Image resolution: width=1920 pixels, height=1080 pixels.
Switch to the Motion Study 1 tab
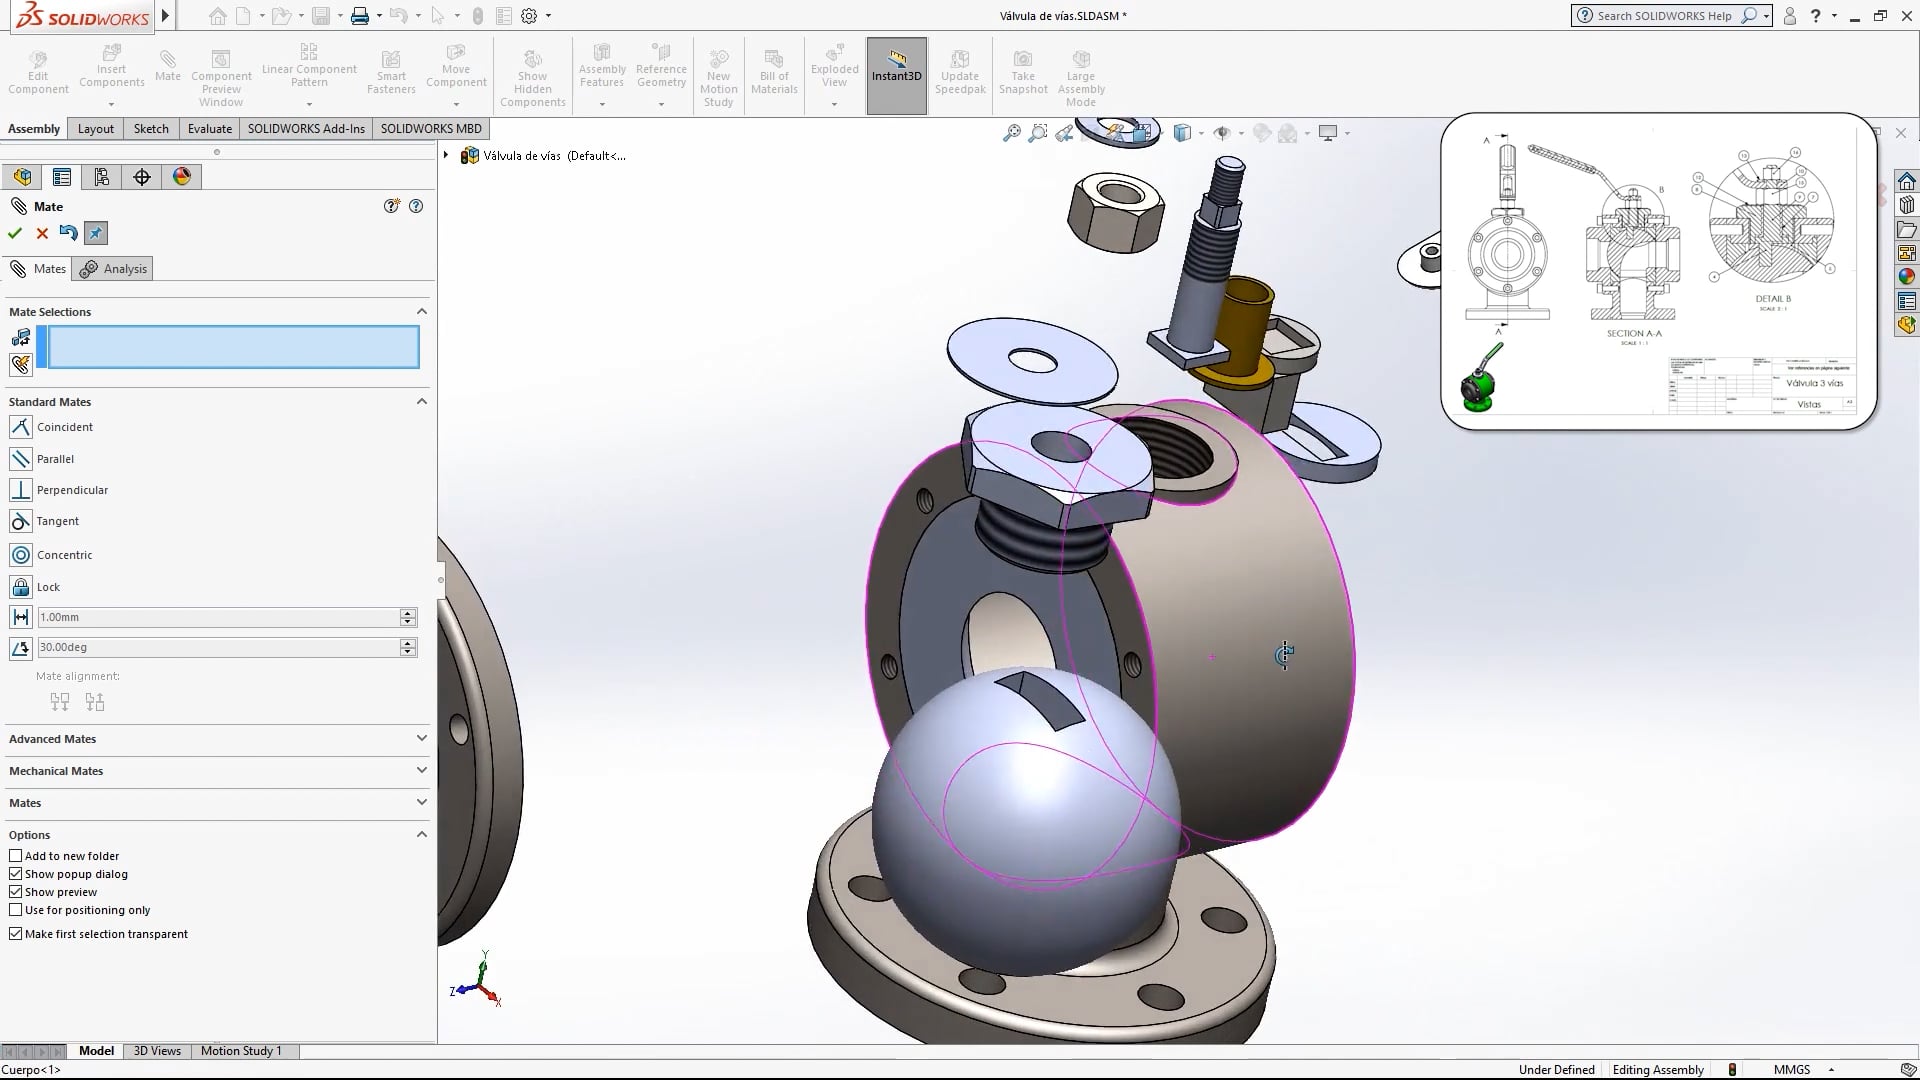tap(241, 1051)
